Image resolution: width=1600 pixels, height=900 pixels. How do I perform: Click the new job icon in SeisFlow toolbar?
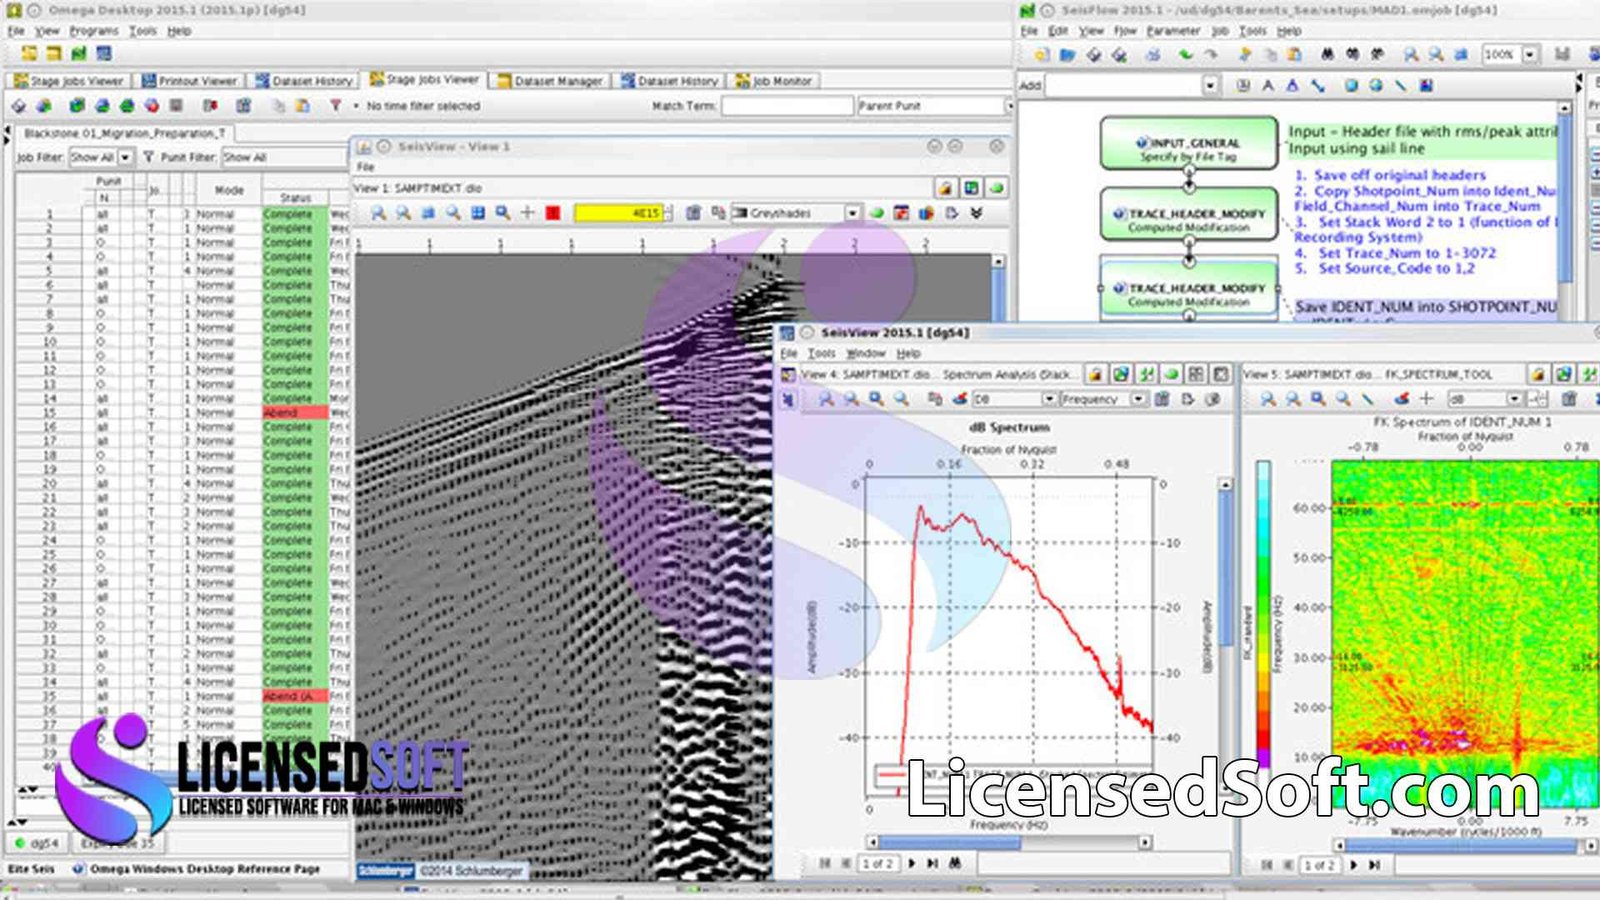(1041, 54)
